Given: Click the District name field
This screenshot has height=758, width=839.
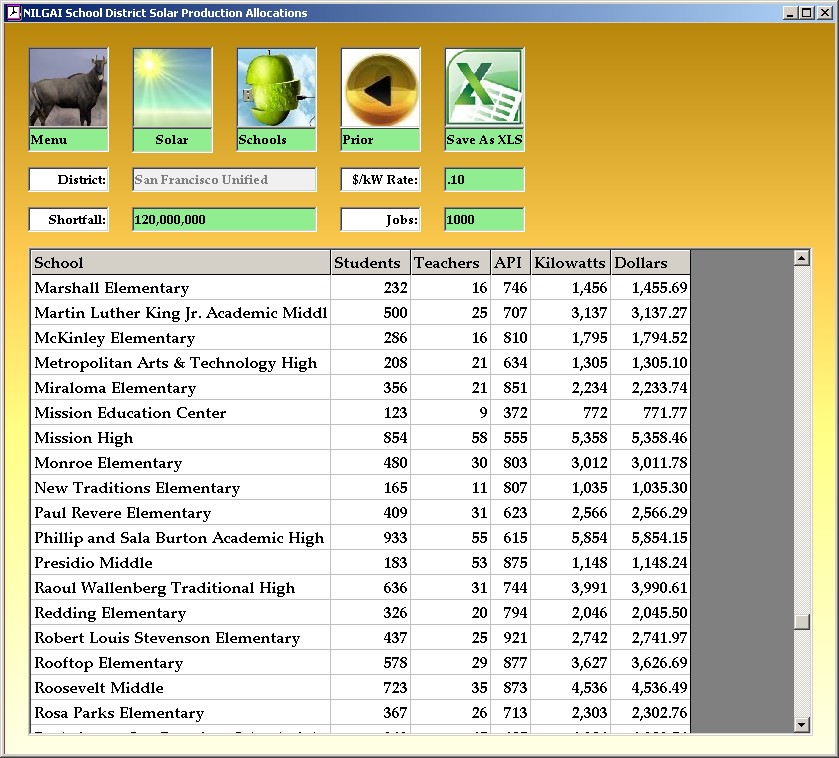Looking at the screenshot, I should tap(224, 180).
